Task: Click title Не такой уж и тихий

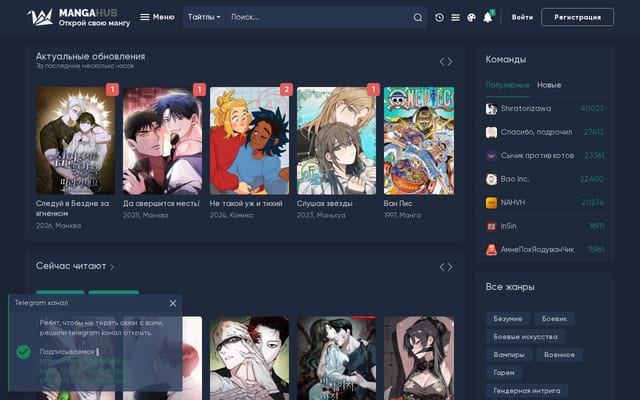Action: coord(246,203)
